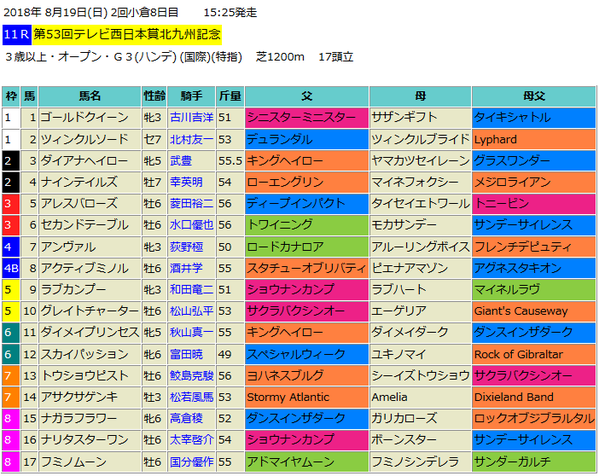Select sire cell ディープインパクト
Image resolution: width=599 pixels, height=476 pixels.
(306, 204)
